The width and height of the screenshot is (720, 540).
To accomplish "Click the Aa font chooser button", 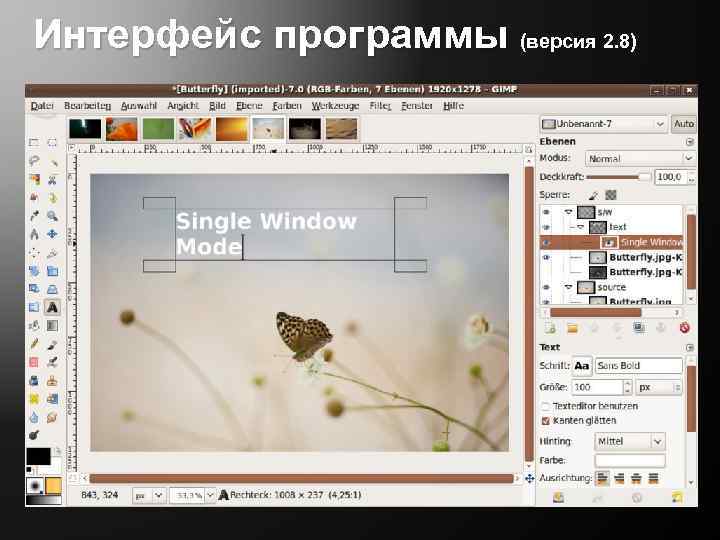I will point(582,366).
